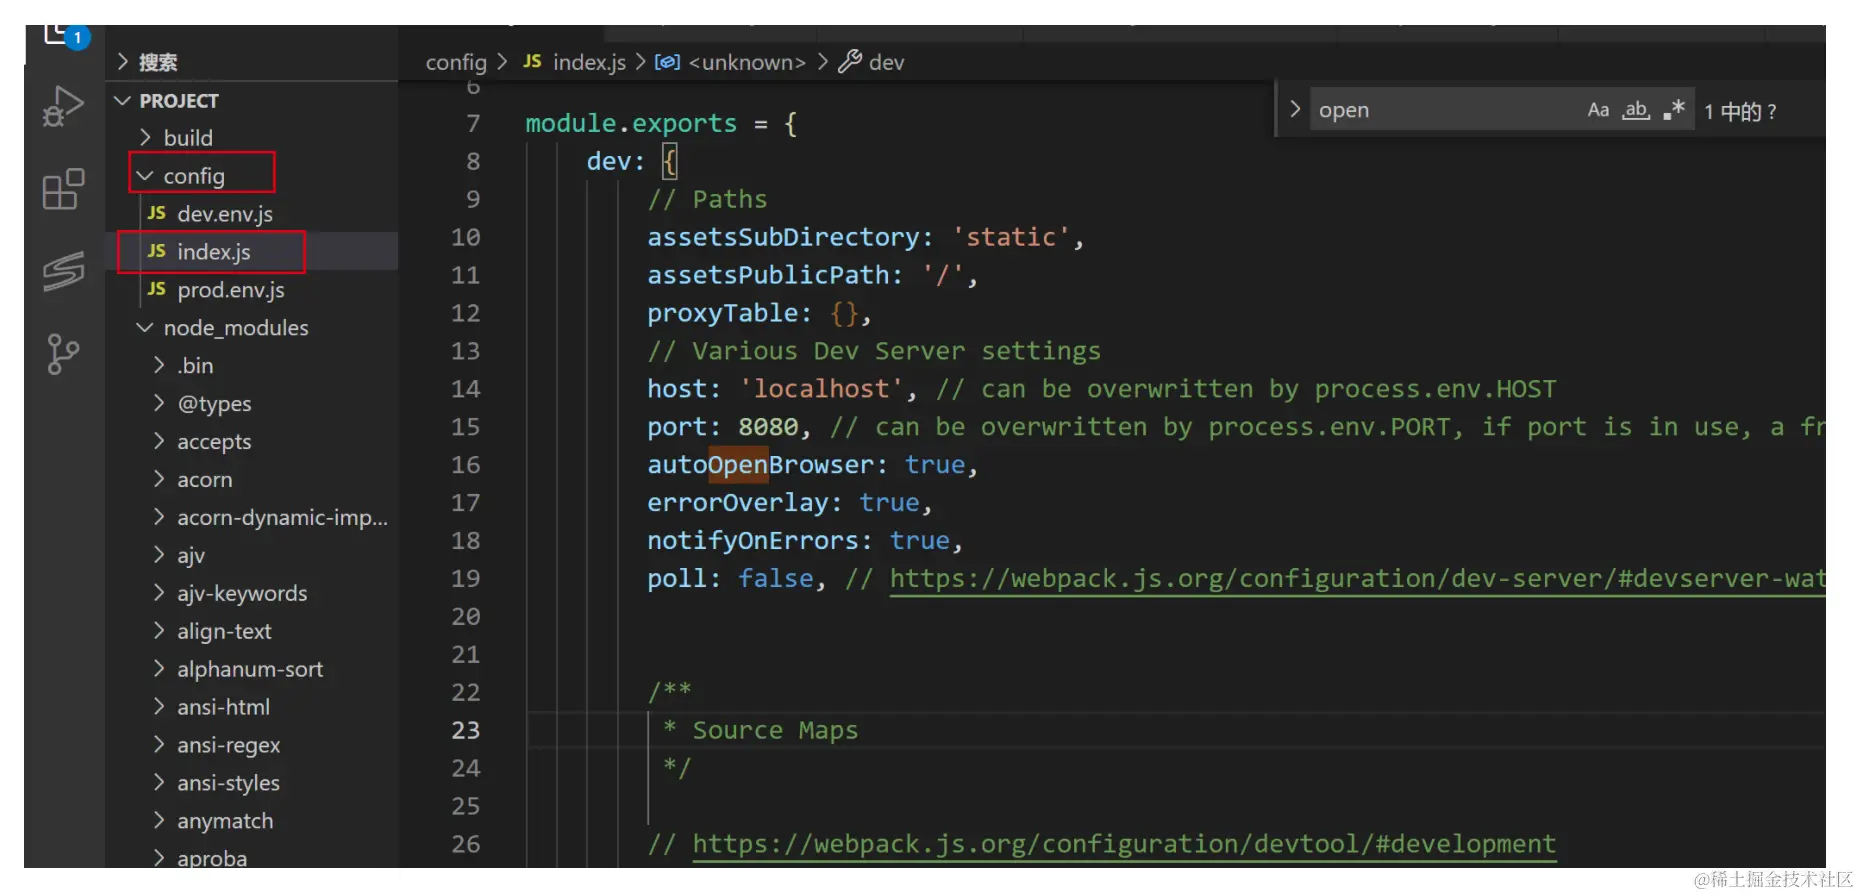
Task: Click the port value 8080
Action: 768,428
